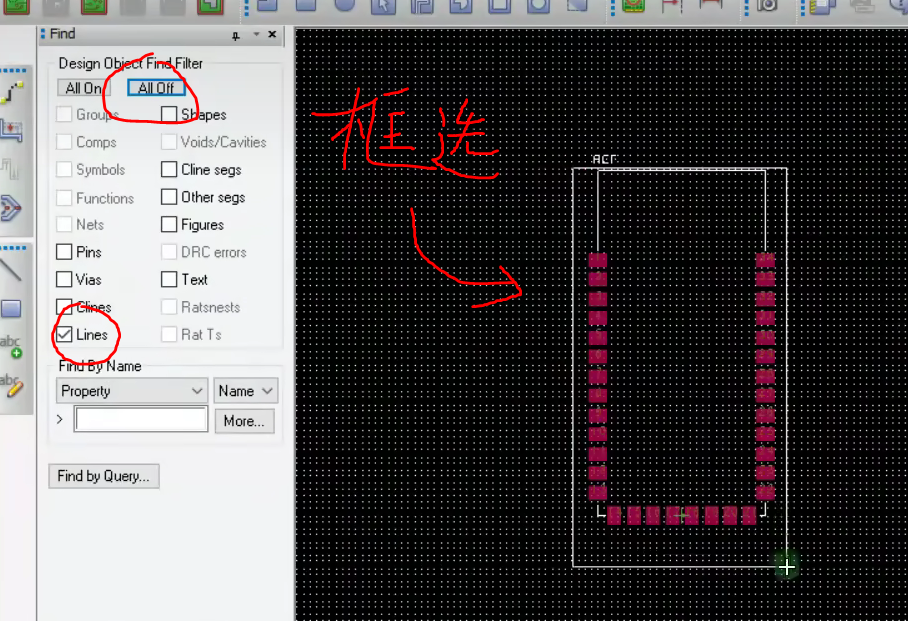Image resolution: width=908 pixels, height=621 pixels.
Task: Click the disabled Comps checkbox
Action: [64, 142]
